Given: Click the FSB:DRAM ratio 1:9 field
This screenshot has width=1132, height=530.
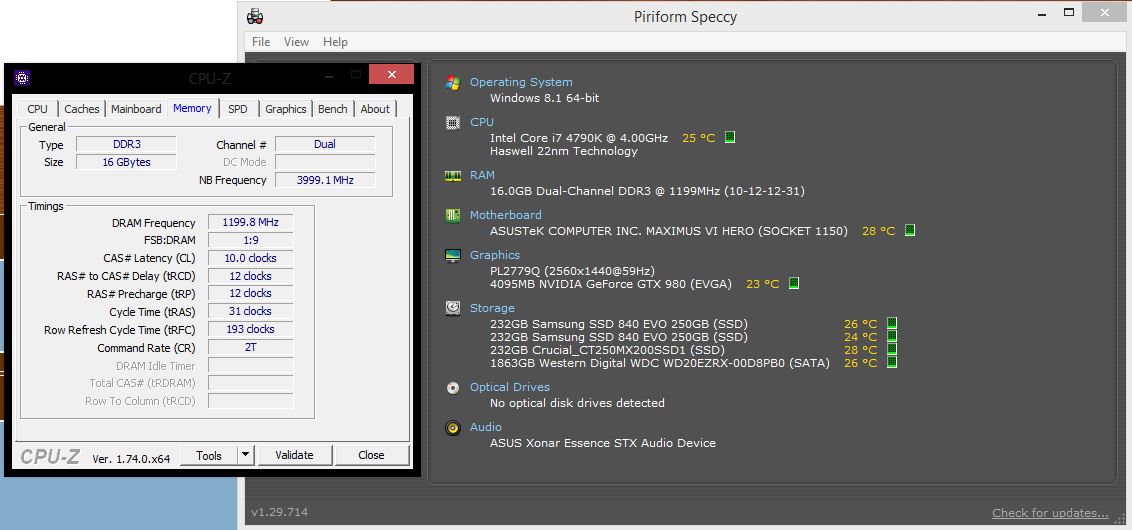Looking at the screenshot, I should point(251,240).
